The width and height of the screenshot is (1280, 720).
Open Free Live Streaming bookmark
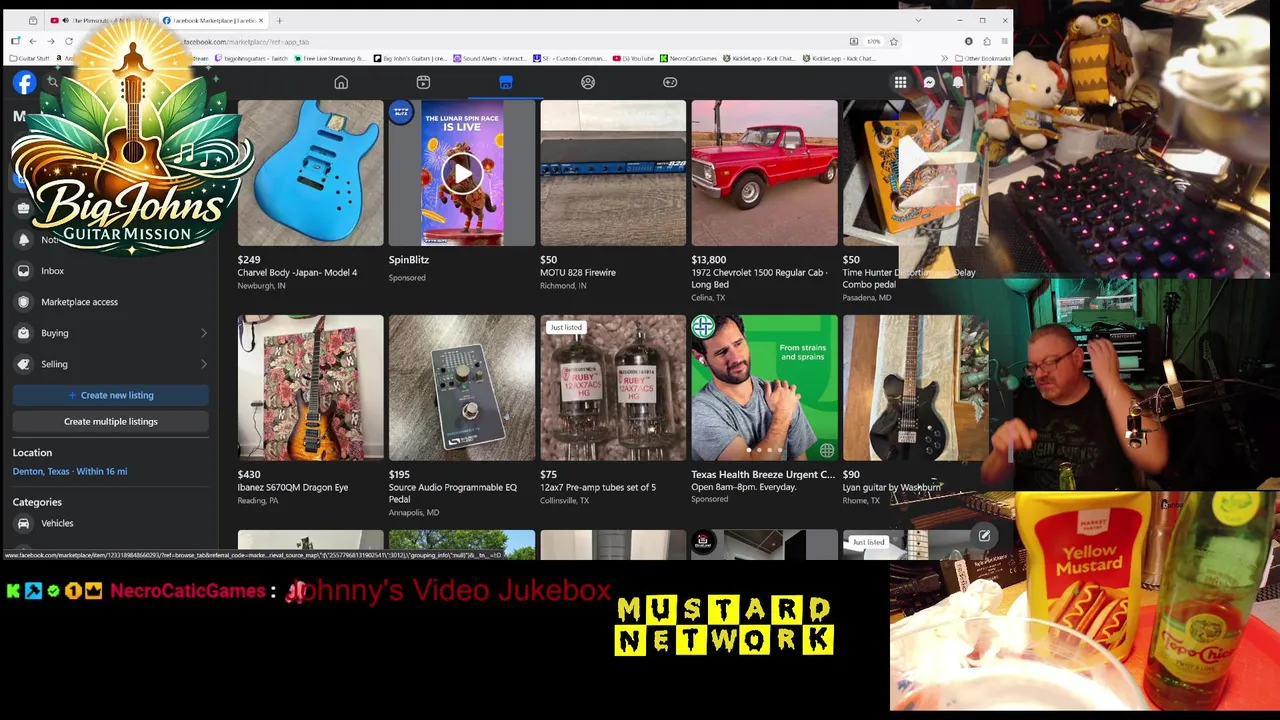click(x=330, y=59)
